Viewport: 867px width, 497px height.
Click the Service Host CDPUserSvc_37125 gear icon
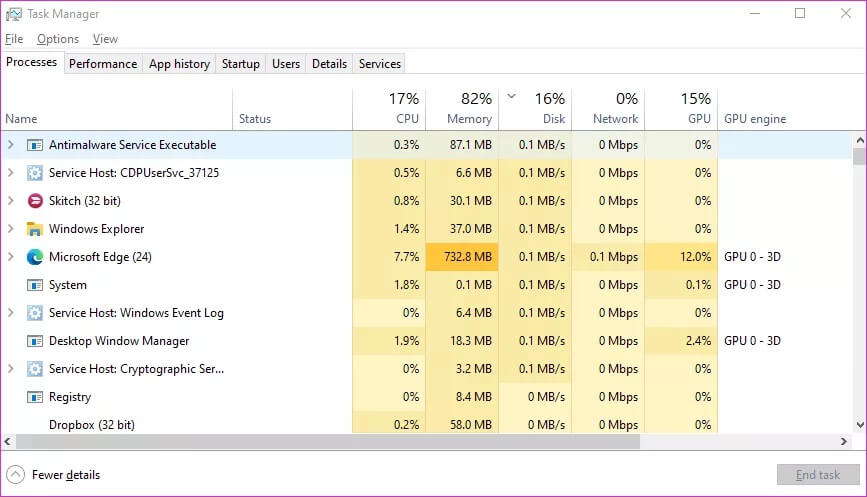click(35, 173)
